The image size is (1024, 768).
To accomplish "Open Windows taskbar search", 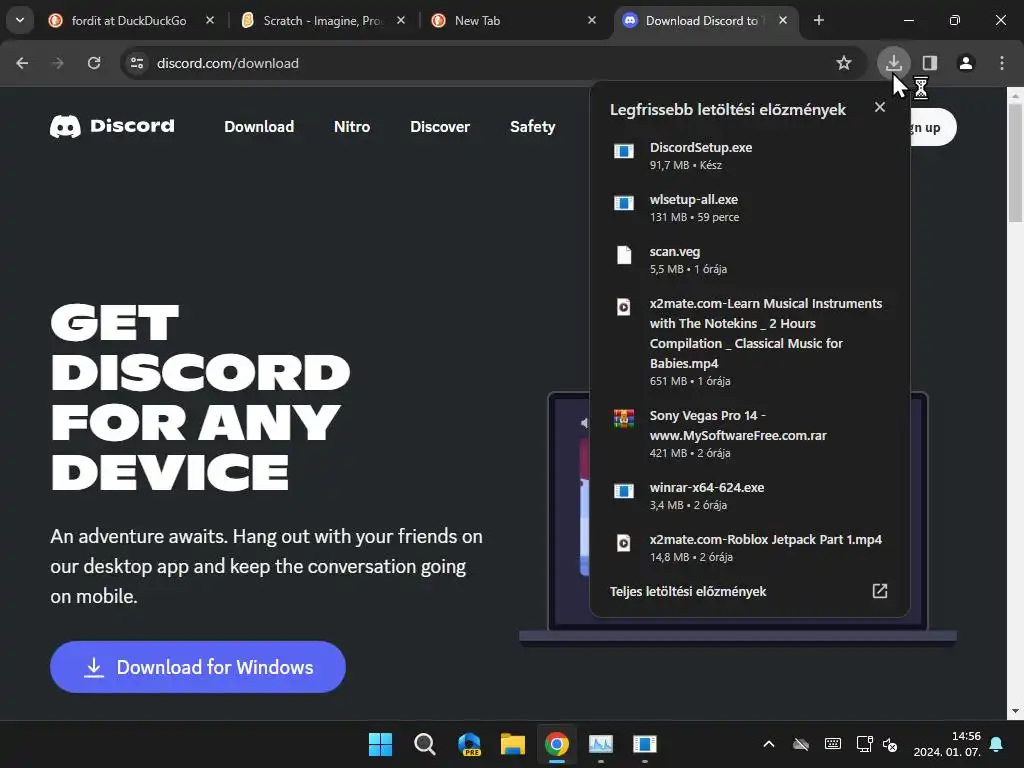I will pos(424,744).
